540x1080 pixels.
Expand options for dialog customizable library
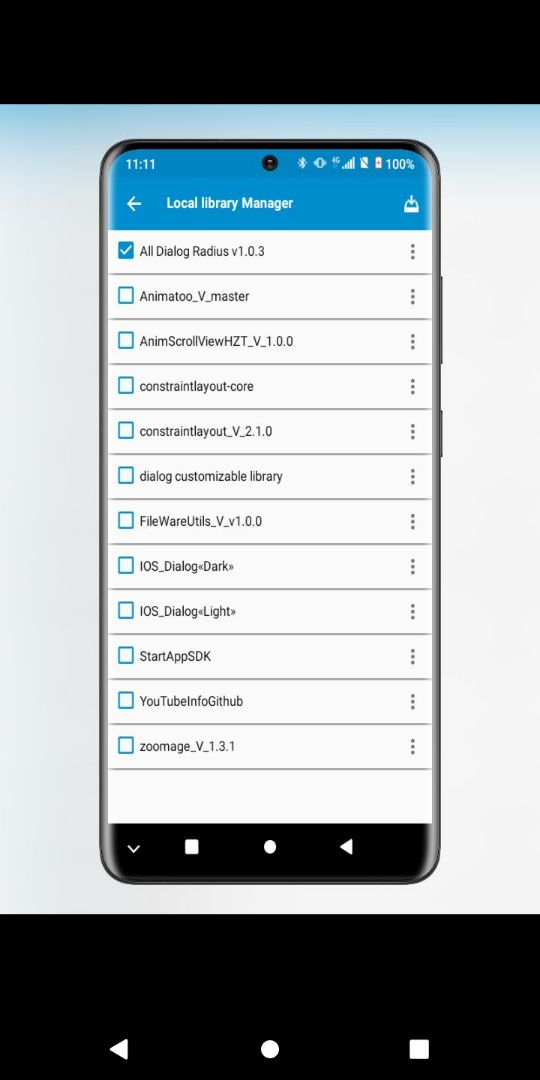(x=413, y=476)
